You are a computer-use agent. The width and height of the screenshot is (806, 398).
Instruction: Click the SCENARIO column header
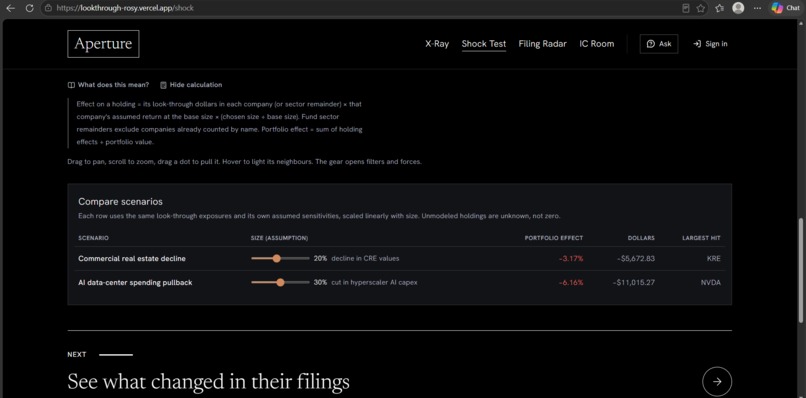(93, 238)
